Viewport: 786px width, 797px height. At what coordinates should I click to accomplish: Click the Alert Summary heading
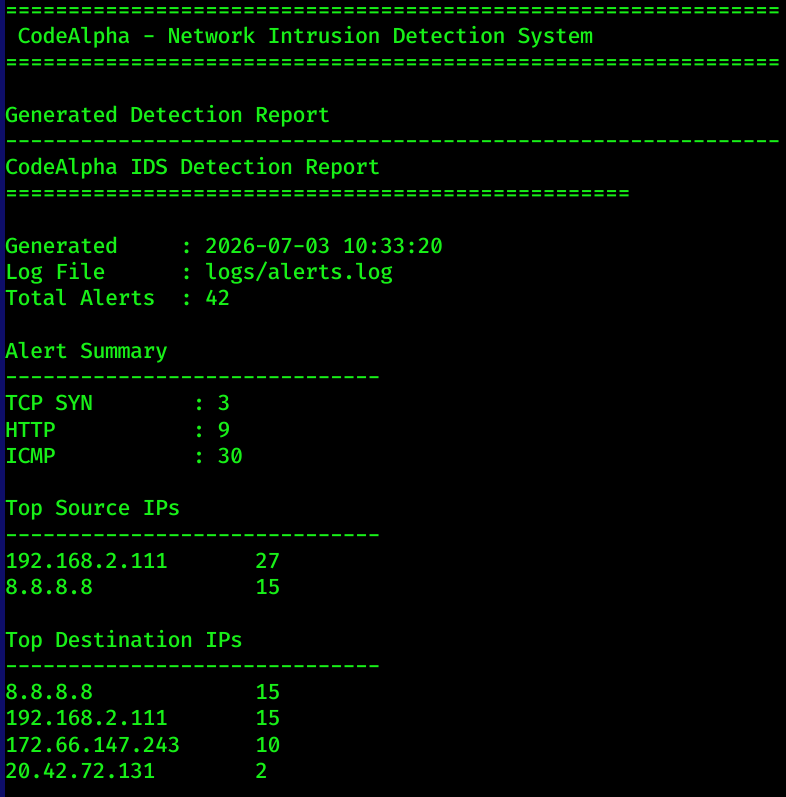click(86, 352)
